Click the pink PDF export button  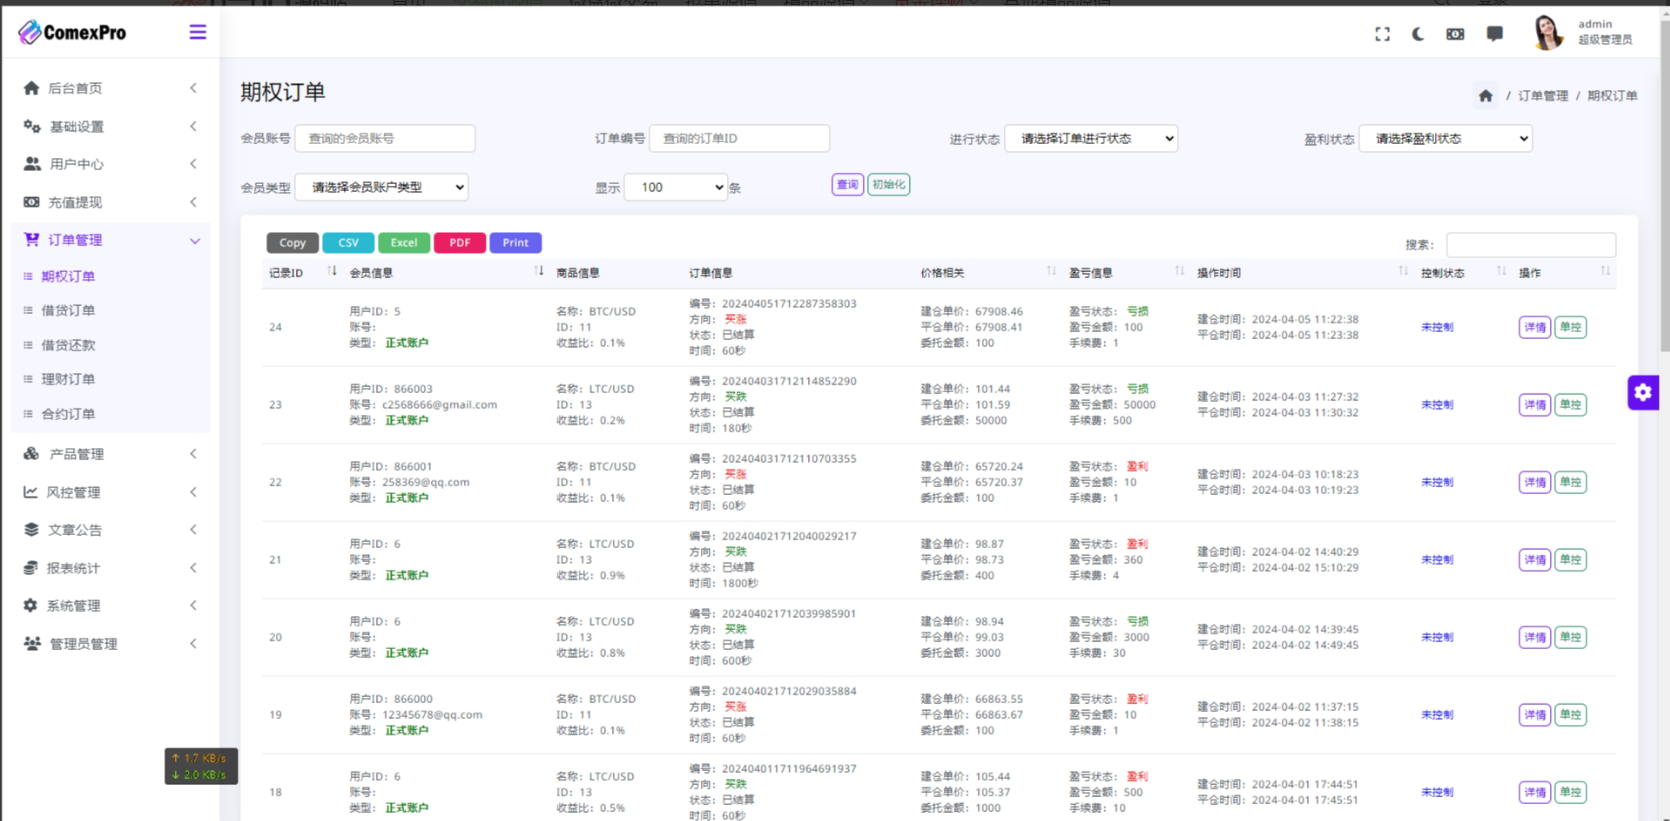(x=459, y=243)
